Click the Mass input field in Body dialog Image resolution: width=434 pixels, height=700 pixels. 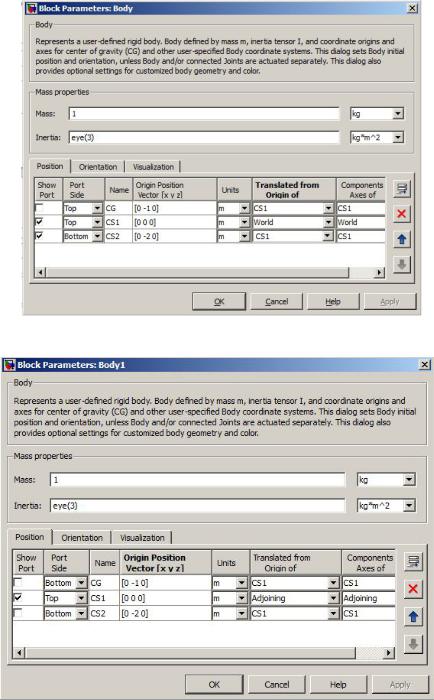click(204, 114)
